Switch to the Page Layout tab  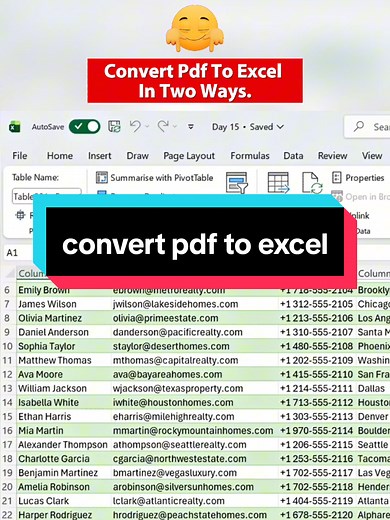pos(189,156)
